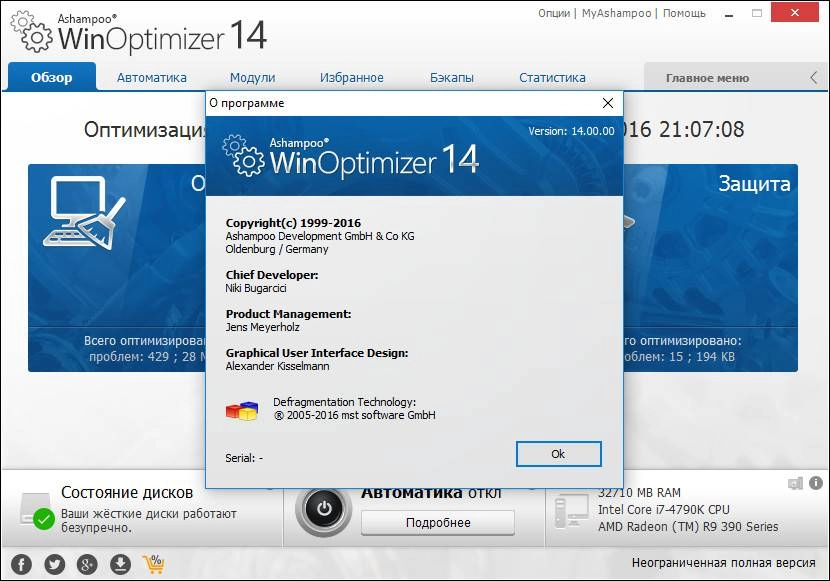
Task: Open the Статистика tab
Action: [x=552, y=78]
